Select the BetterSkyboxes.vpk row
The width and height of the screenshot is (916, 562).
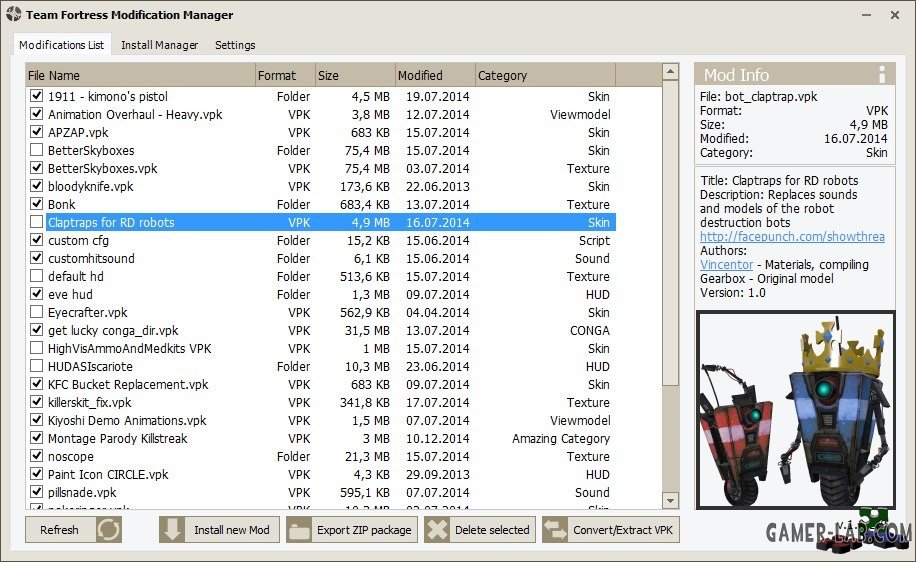(320, 168)
